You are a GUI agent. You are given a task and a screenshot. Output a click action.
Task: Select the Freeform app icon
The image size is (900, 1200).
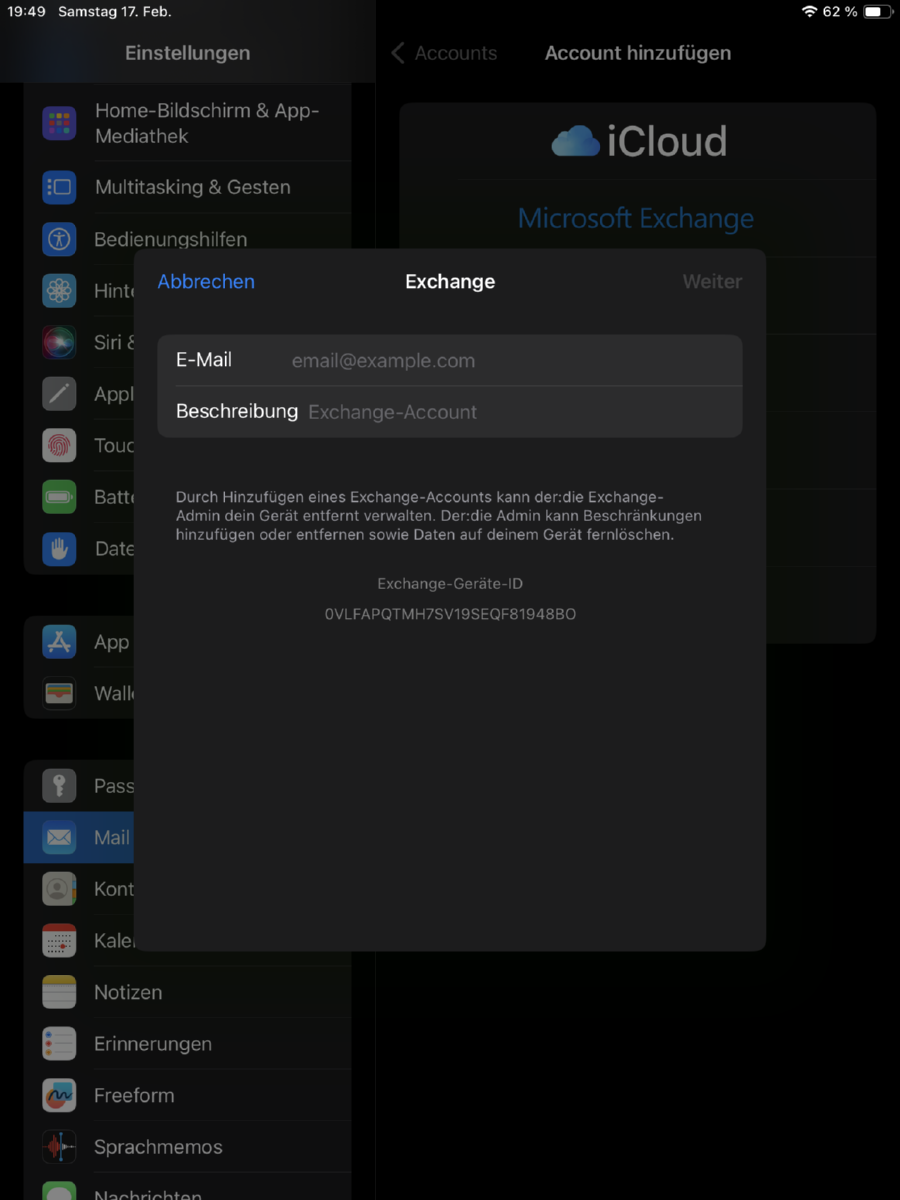pos(60,1095)
